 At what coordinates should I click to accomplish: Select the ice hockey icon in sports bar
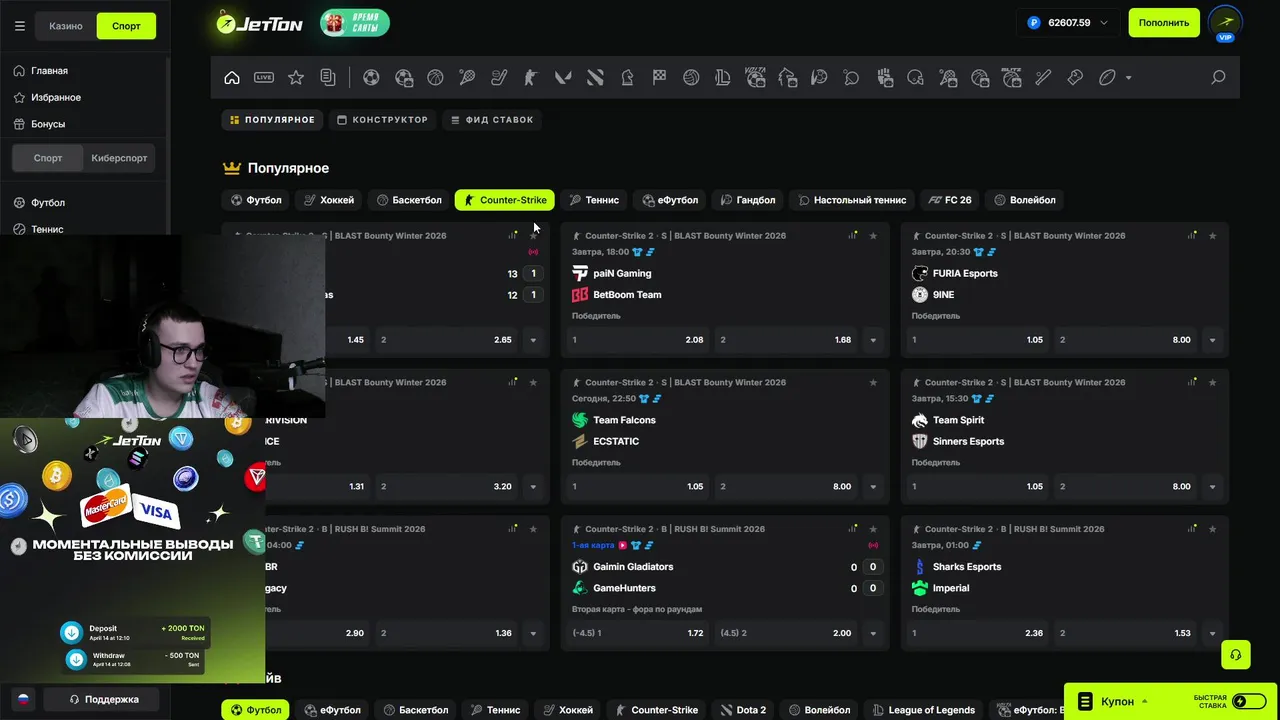499,77
